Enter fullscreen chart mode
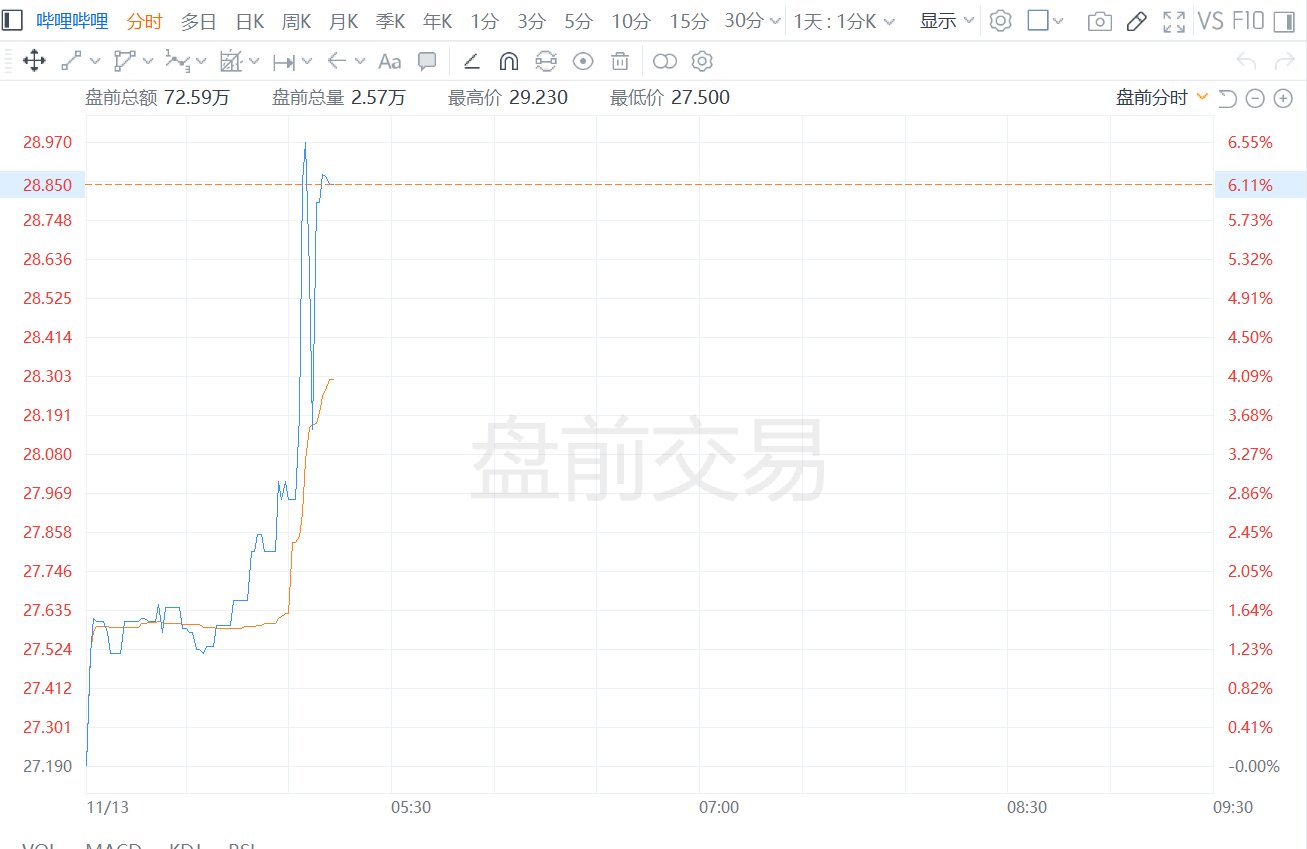Image resolution: width=1307 pixels, height=849 pixels. click(1174, 21)
